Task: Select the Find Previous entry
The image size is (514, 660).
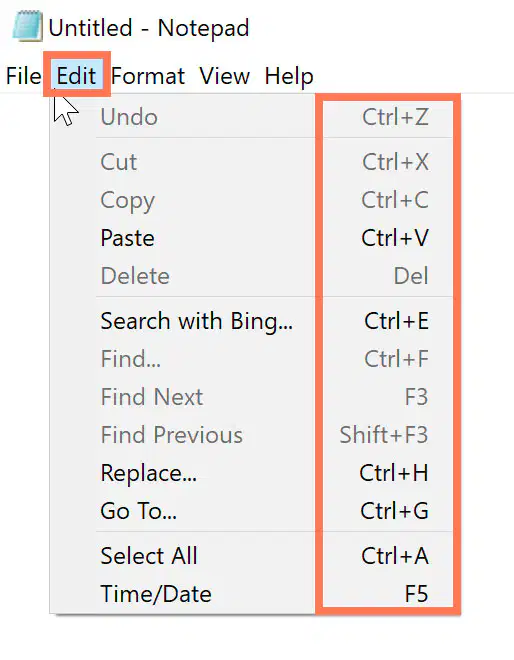Action: point(255,434)
